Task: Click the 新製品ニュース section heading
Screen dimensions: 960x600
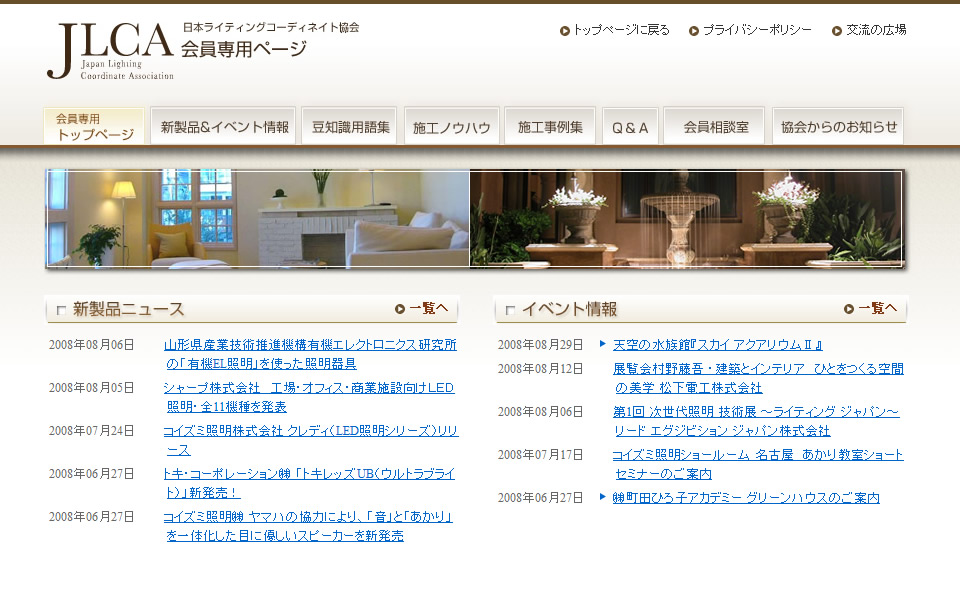Action: click(129, 309)
